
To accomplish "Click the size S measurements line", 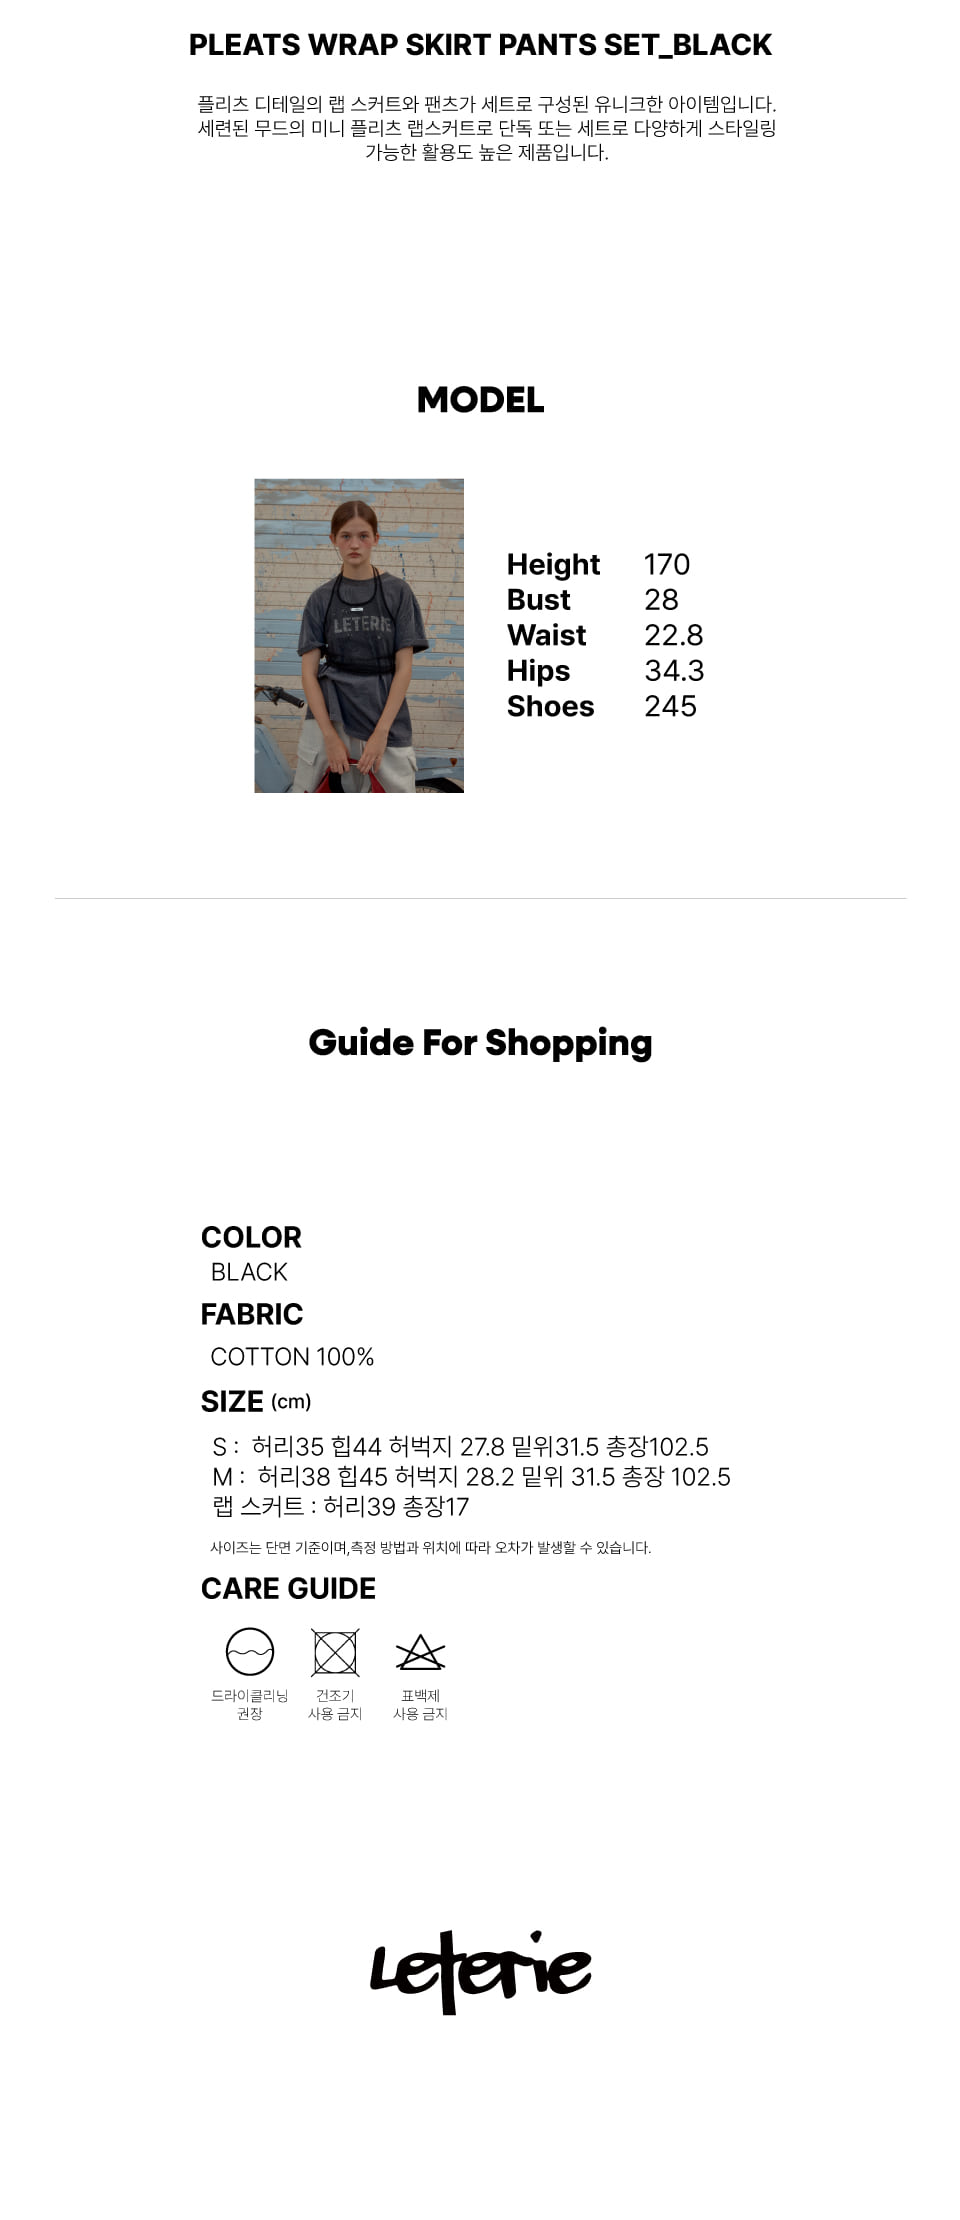I will (460, 1447).
